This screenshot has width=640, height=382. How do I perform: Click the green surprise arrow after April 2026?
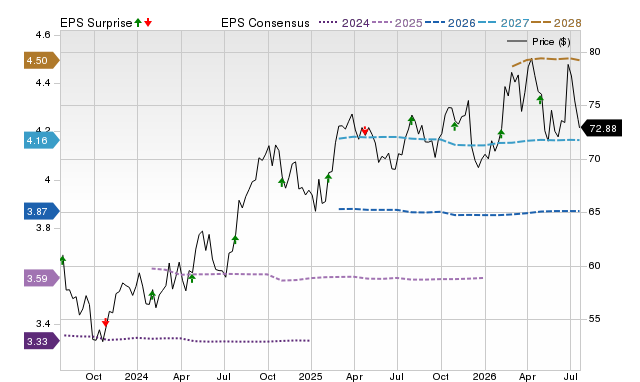[540, 99]
